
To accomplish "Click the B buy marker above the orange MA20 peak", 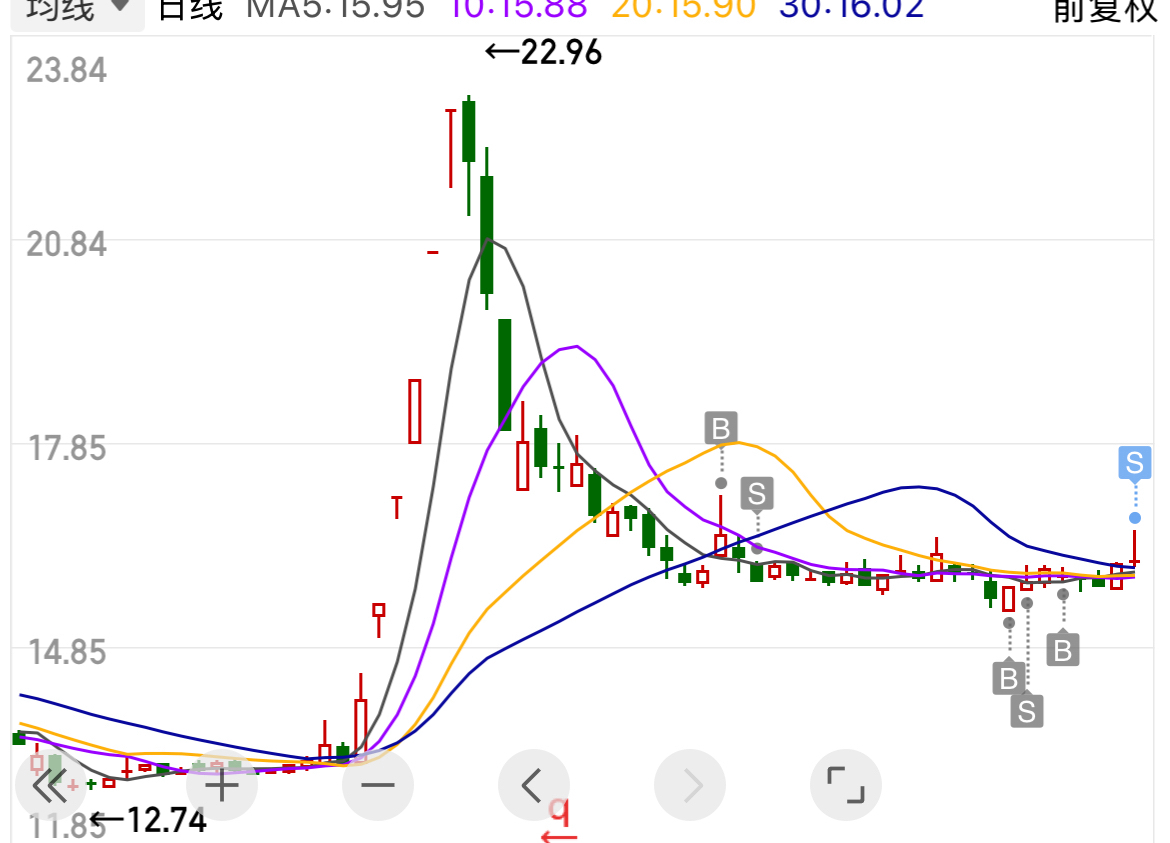I will click(721, 428).
